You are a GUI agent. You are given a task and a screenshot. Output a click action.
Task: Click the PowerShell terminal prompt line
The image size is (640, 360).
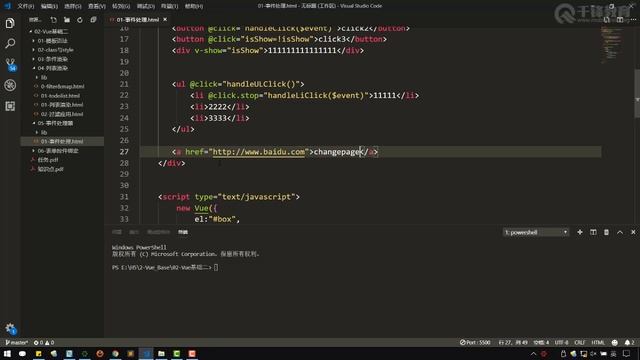[165, 267]
